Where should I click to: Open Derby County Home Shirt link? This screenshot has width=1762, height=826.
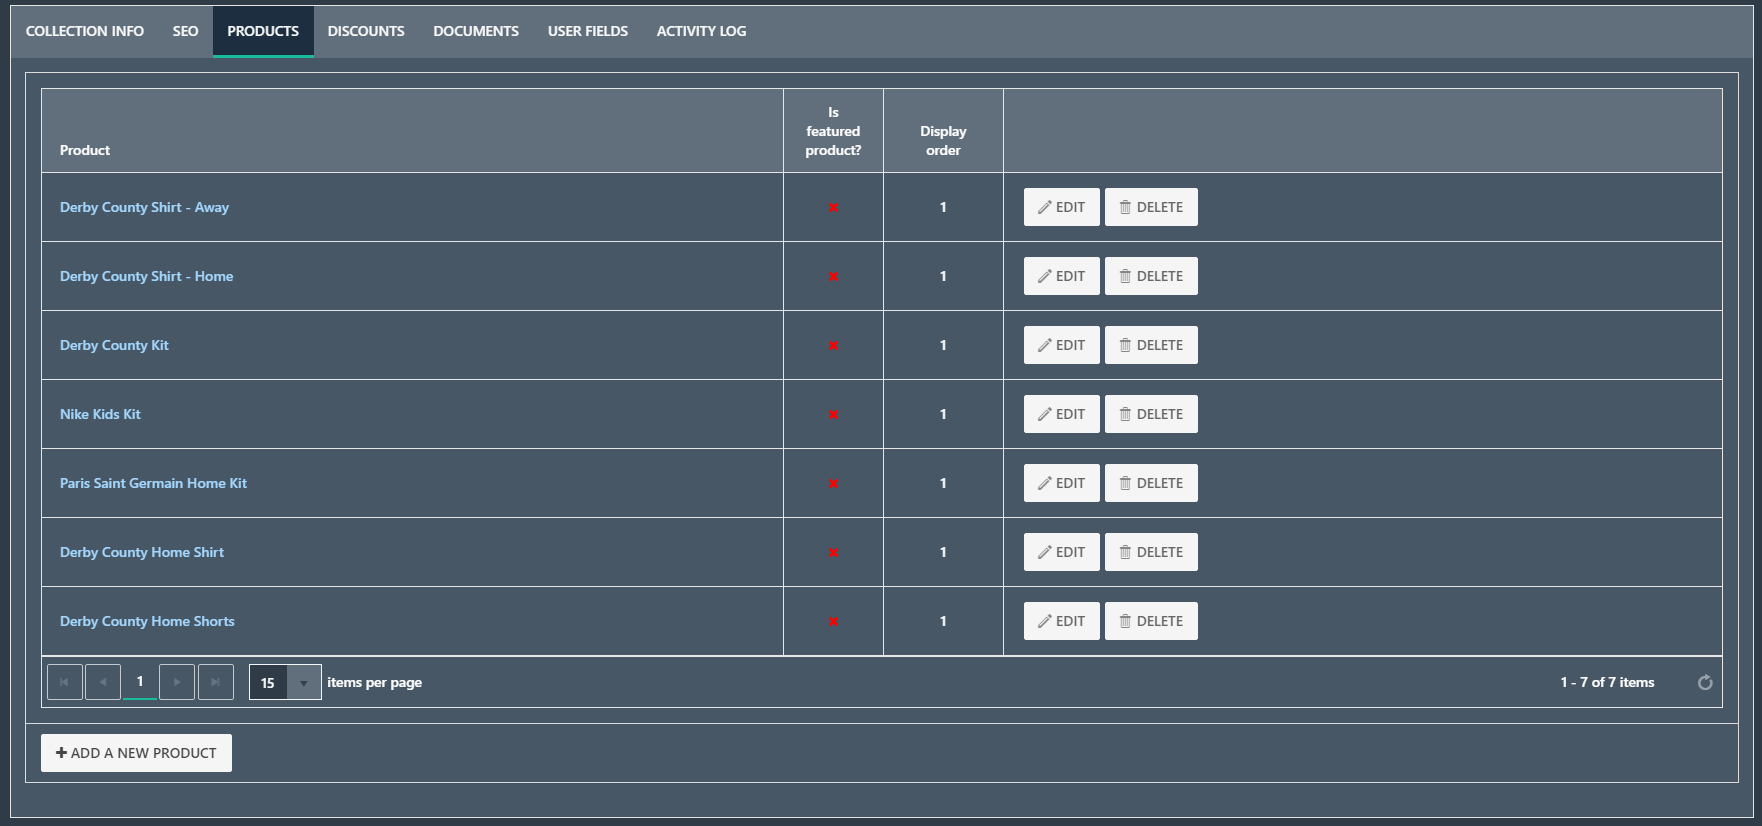(x=142, y=552)
